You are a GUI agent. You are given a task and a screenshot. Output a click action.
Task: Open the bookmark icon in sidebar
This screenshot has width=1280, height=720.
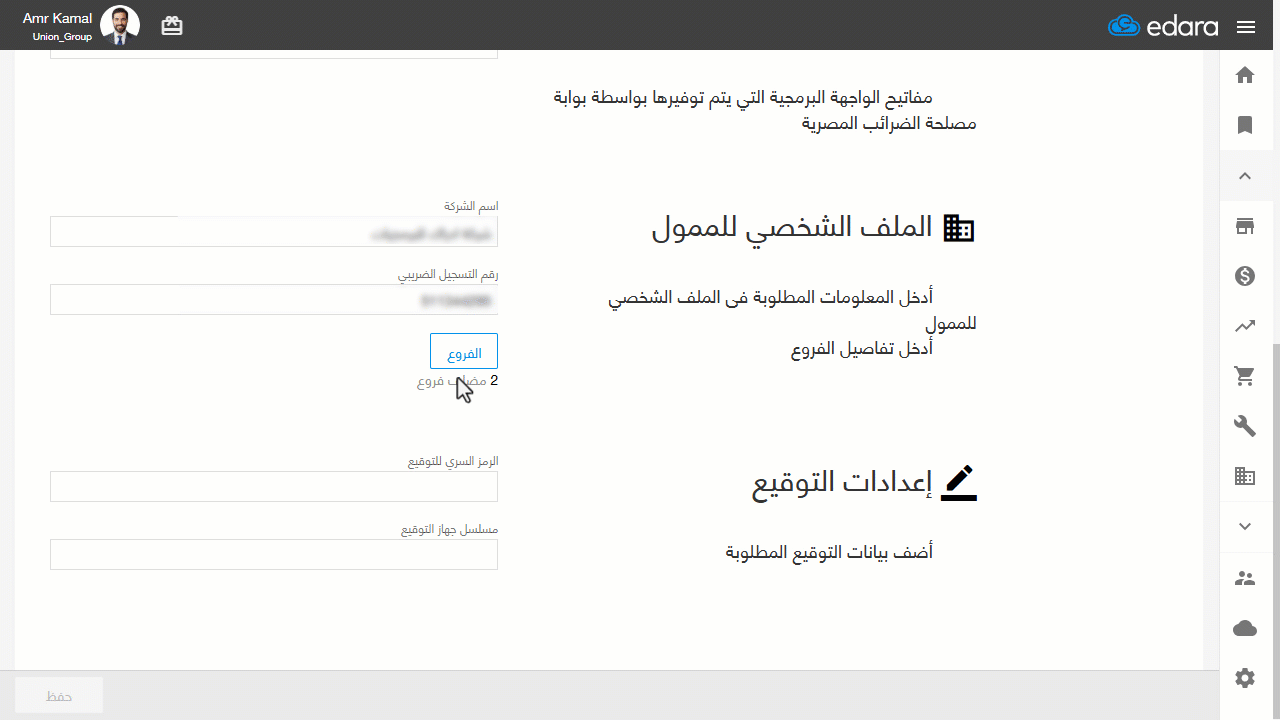1245,125
